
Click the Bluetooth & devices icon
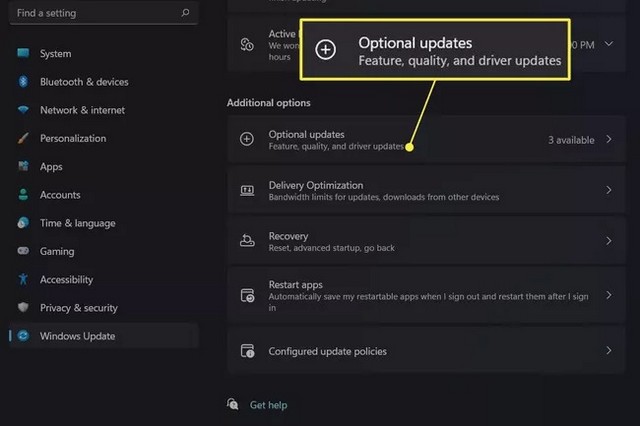point(23,82)
